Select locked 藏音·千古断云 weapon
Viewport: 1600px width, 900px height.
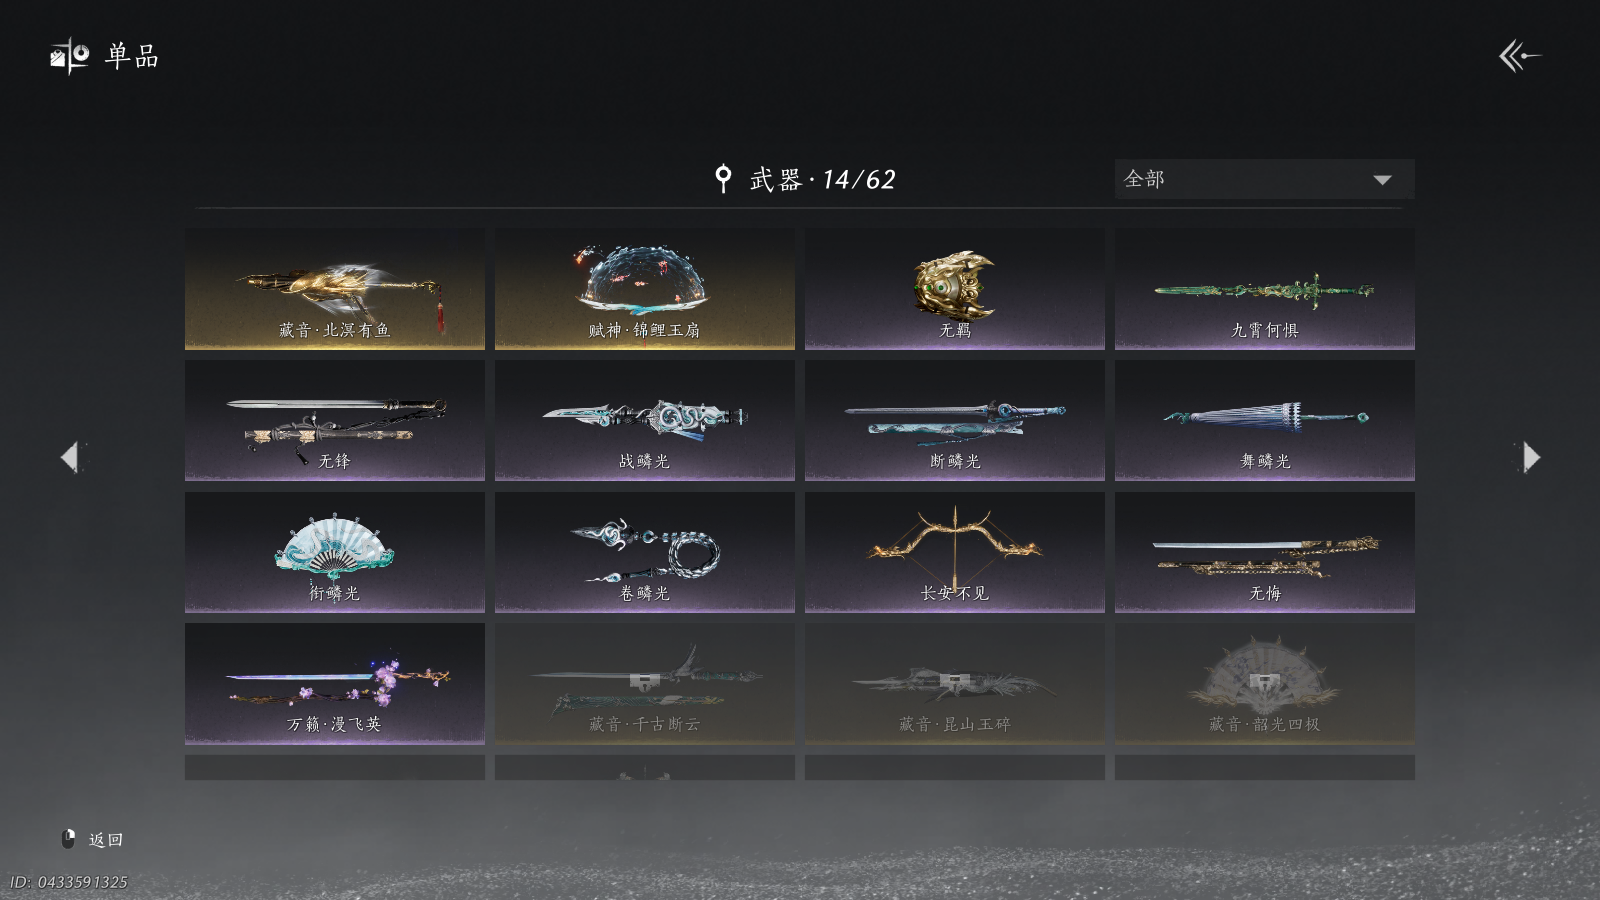coord(645,683)
